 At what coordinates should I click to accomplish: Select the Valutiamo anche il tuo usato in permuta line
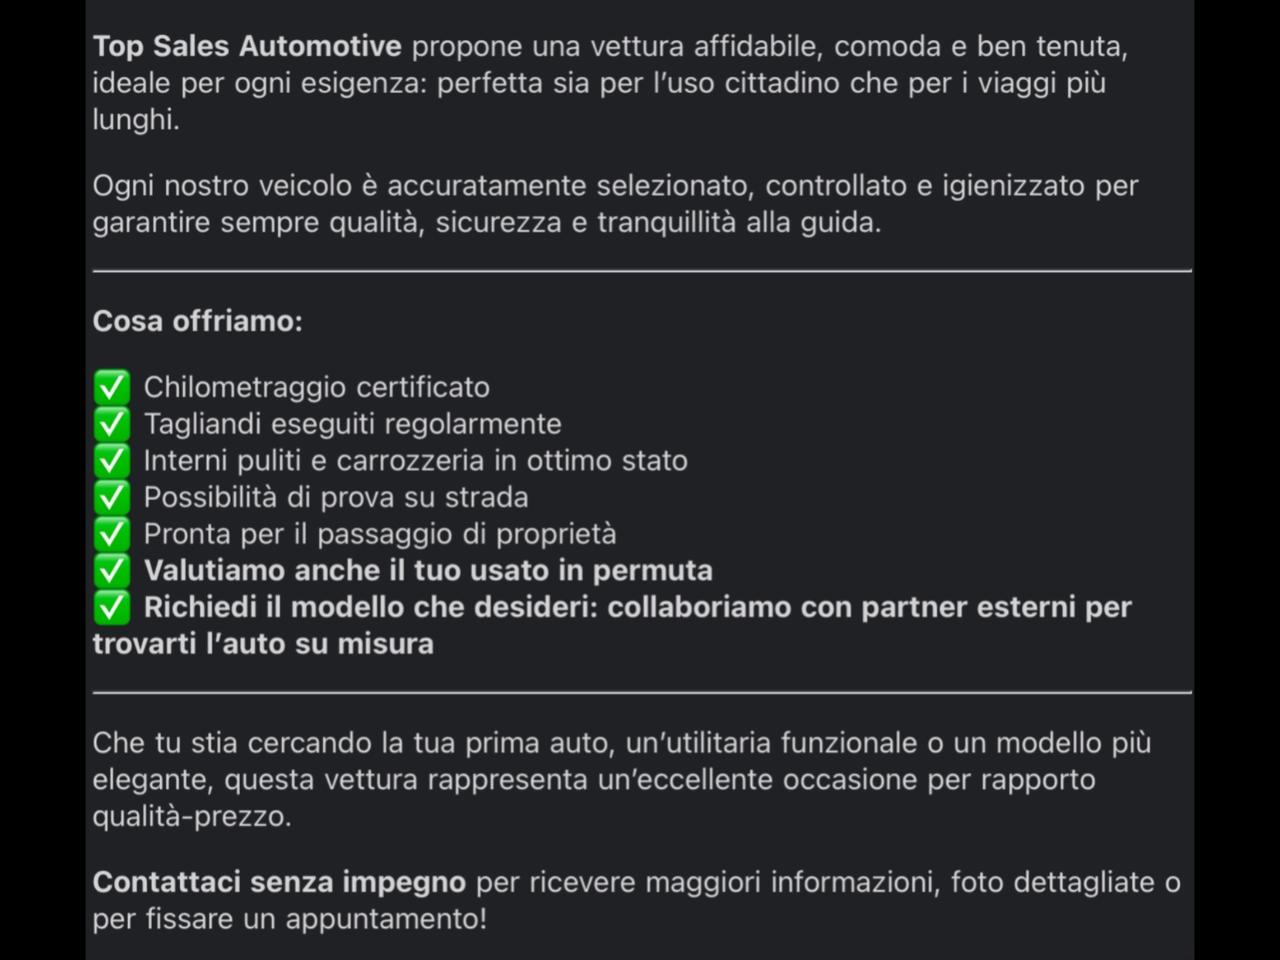pyautogui.click(x=428, y=570)
